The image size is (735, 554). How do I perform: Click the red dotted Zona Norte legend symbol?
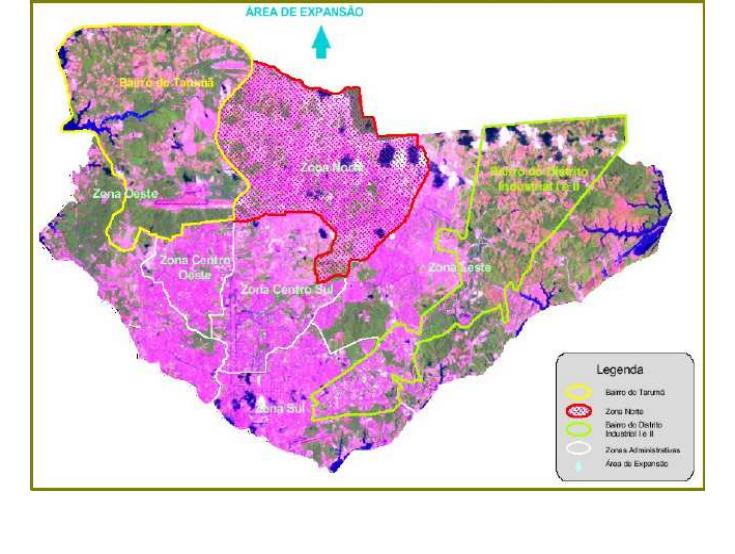580,411
